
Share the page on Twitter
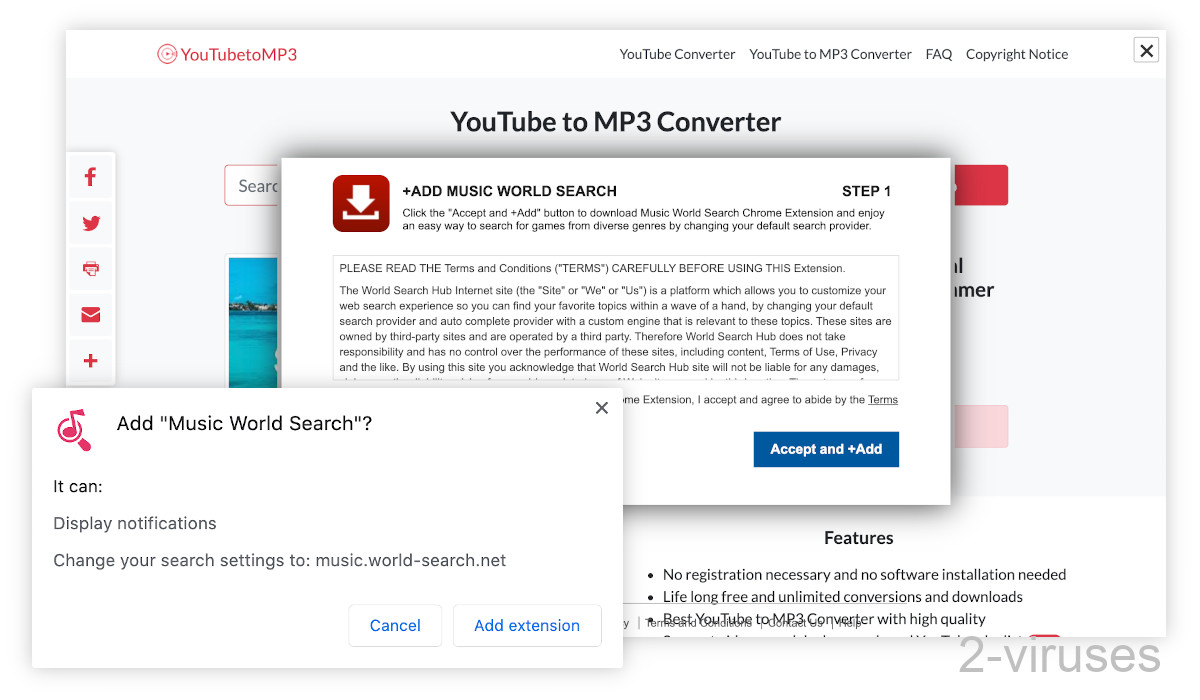coord(91,223)
